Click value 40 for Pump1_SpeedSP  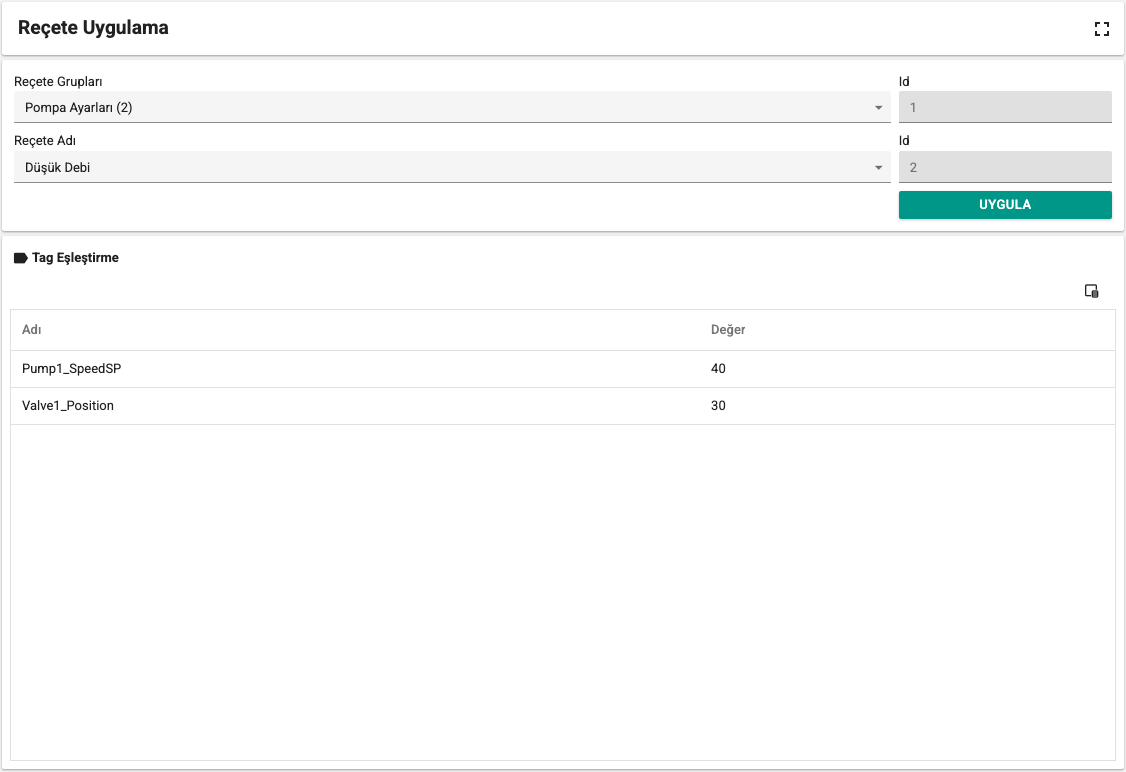pyautogui.click(x=718, y=368)
